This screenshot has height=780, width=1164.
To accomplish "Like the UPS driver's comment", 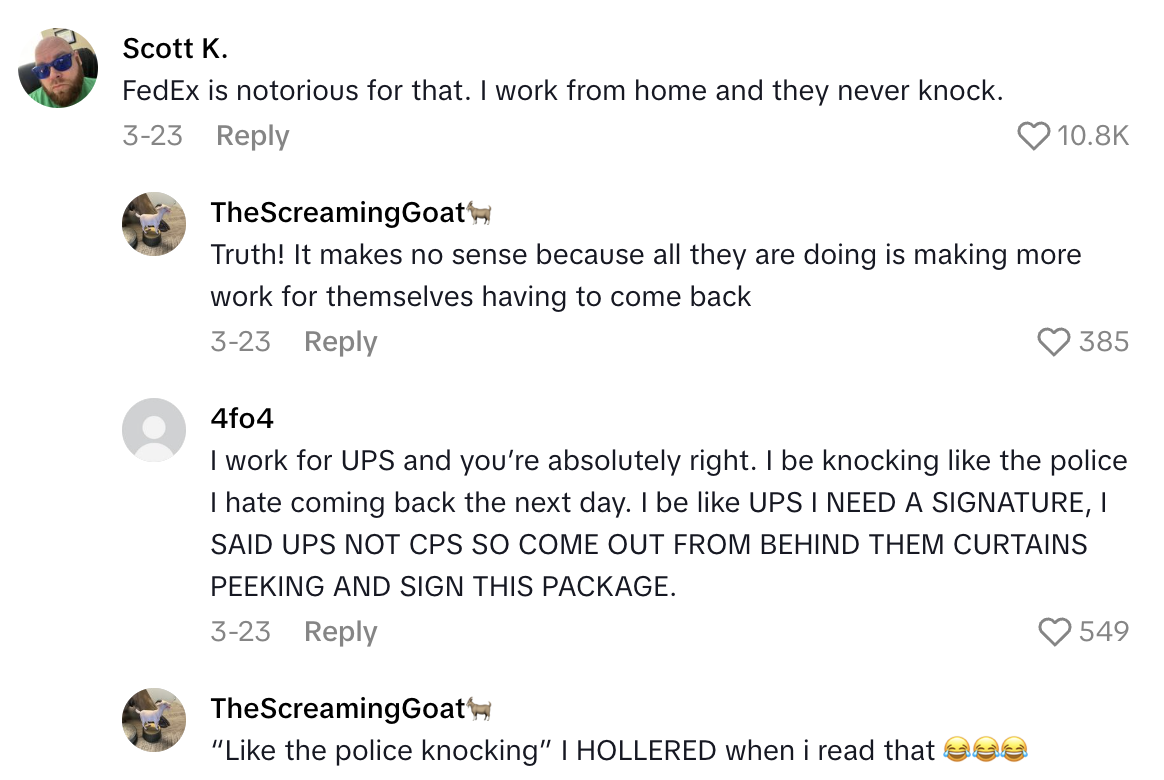I will click(1052, 632).
